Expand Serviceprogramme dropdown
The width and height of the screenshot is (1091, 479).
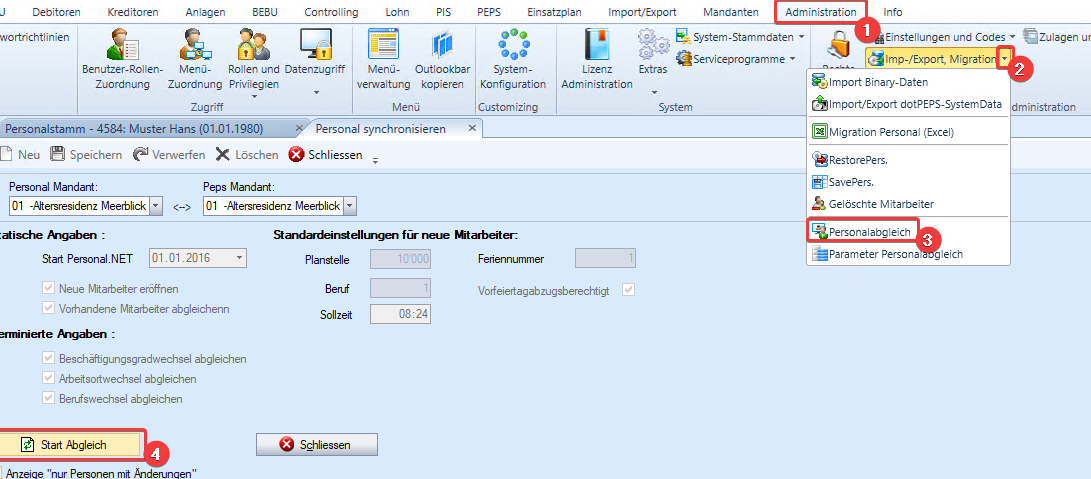click(x=793, y=59)
